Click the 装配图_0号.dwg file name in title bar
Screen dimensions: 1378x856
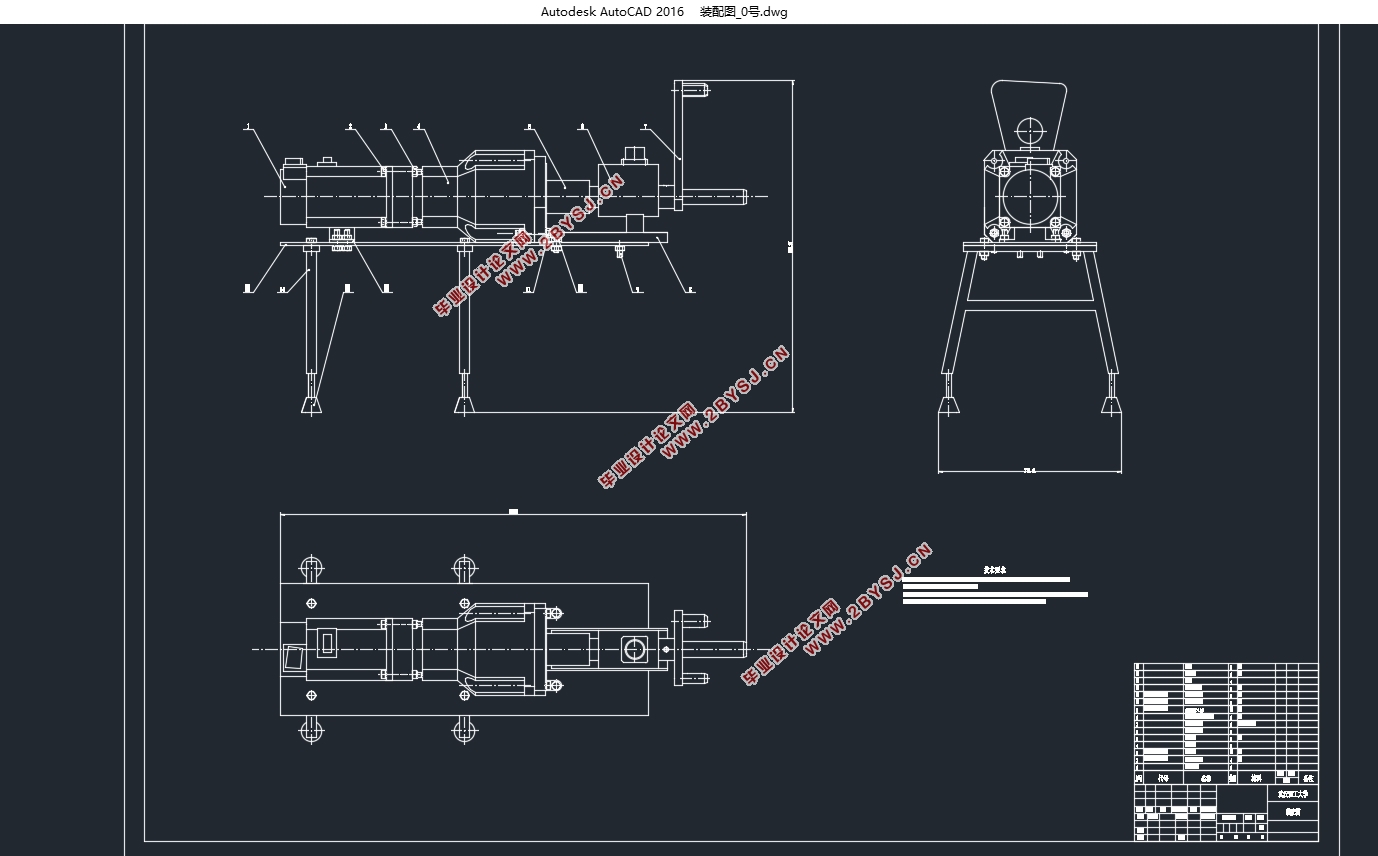pyautogui.click(x=743, y=12)
